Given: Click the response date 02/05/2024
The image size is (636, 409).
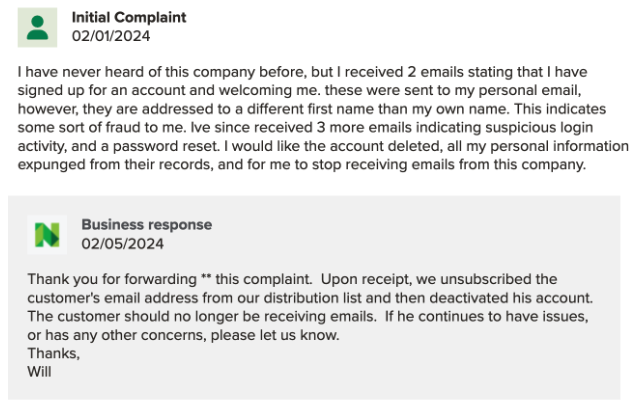Looking at the screenshot, I should (123, 243).
